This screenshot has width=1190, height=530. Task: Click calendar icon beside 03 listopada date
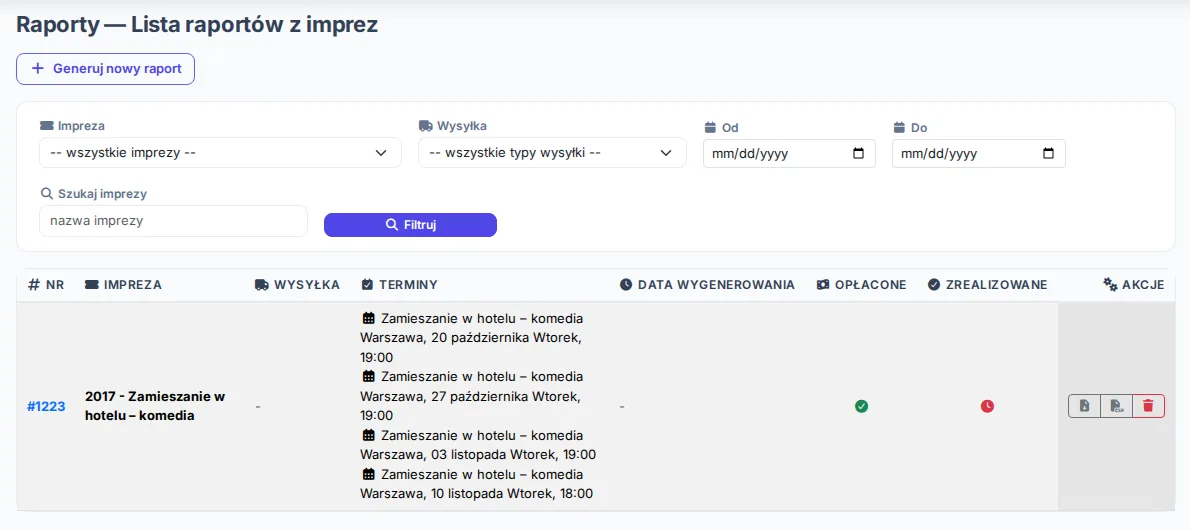(369, 435)
